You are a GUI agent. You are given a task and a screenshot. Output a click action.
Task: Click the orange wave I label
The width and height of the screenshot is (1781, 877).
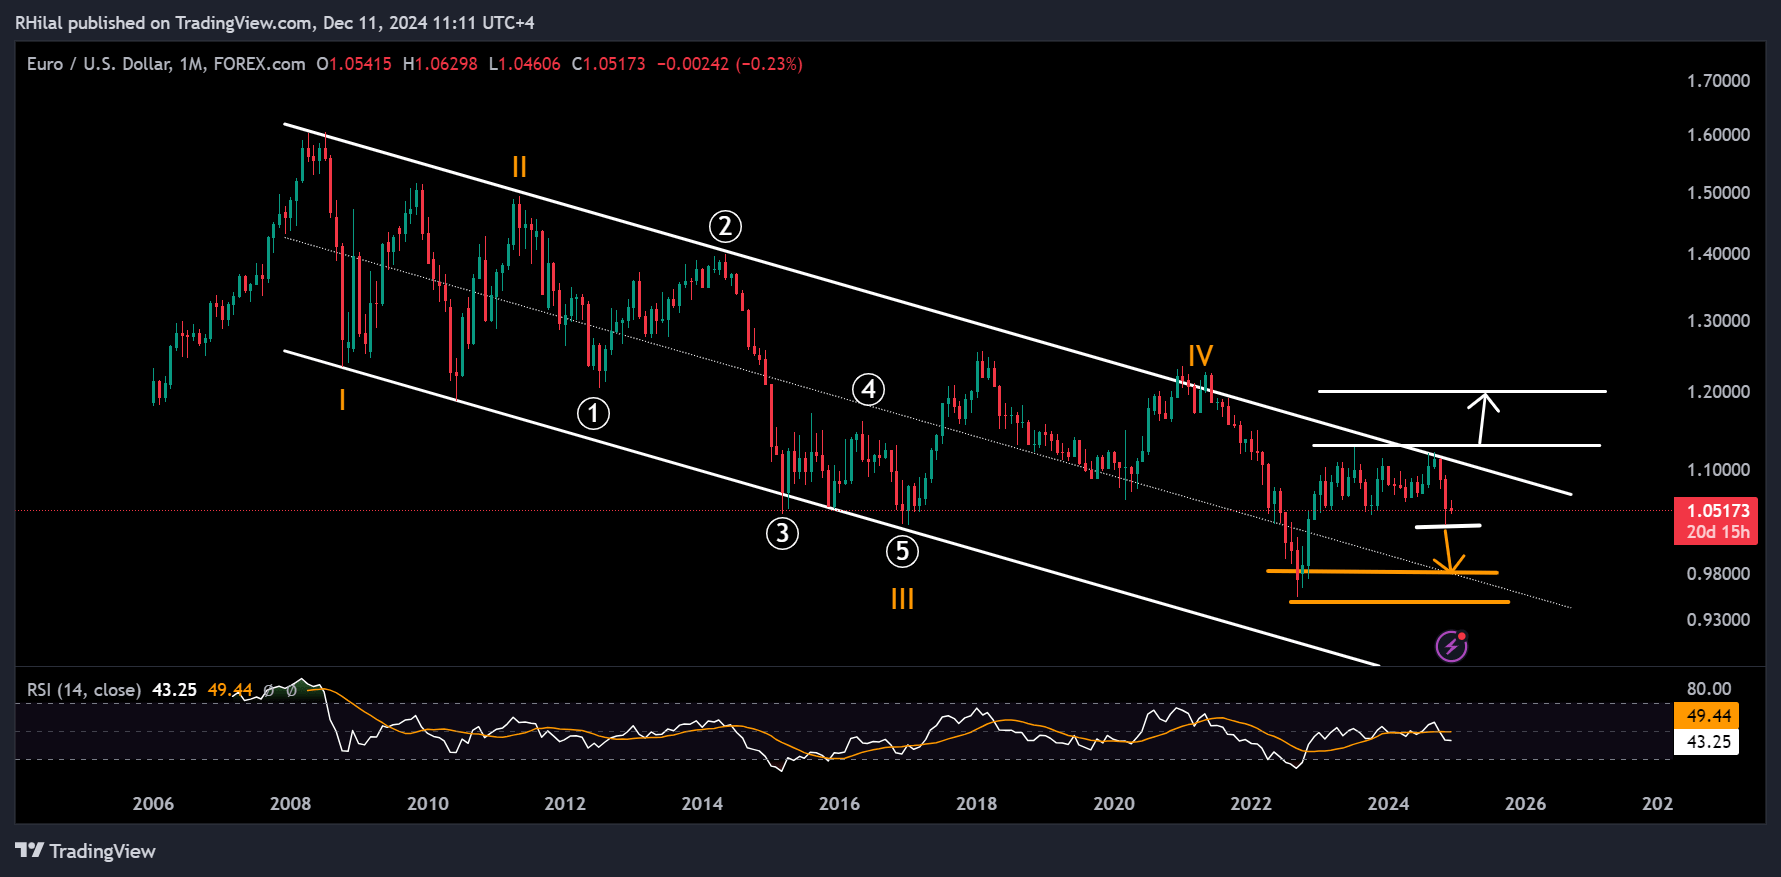coord(342,400)
